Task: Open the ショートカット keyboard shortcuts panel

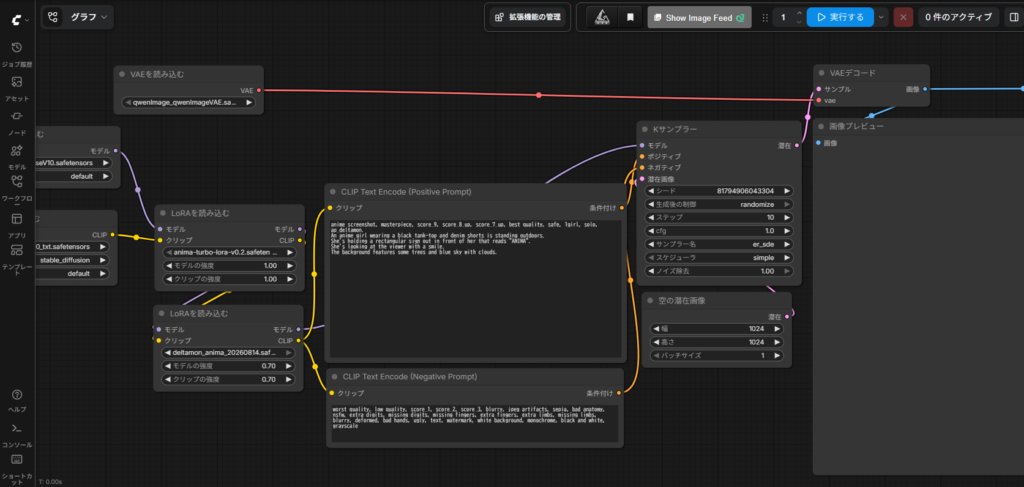Action: (x=17, y=469)
